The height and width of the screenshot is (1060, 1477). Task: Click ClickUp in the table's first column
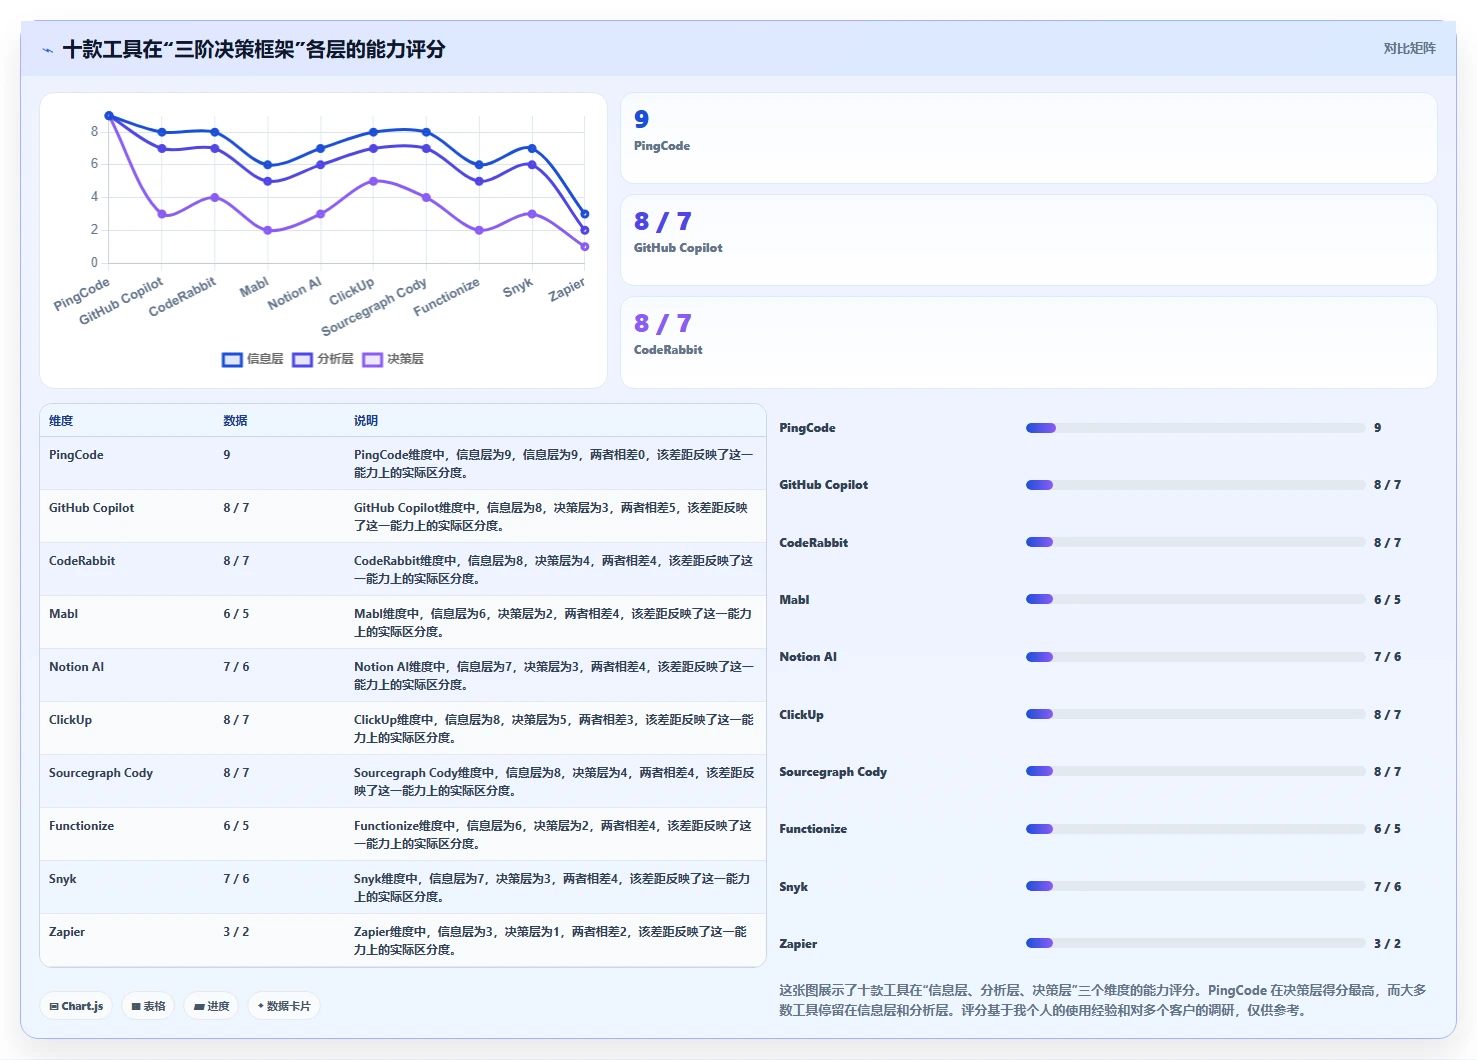70,720
